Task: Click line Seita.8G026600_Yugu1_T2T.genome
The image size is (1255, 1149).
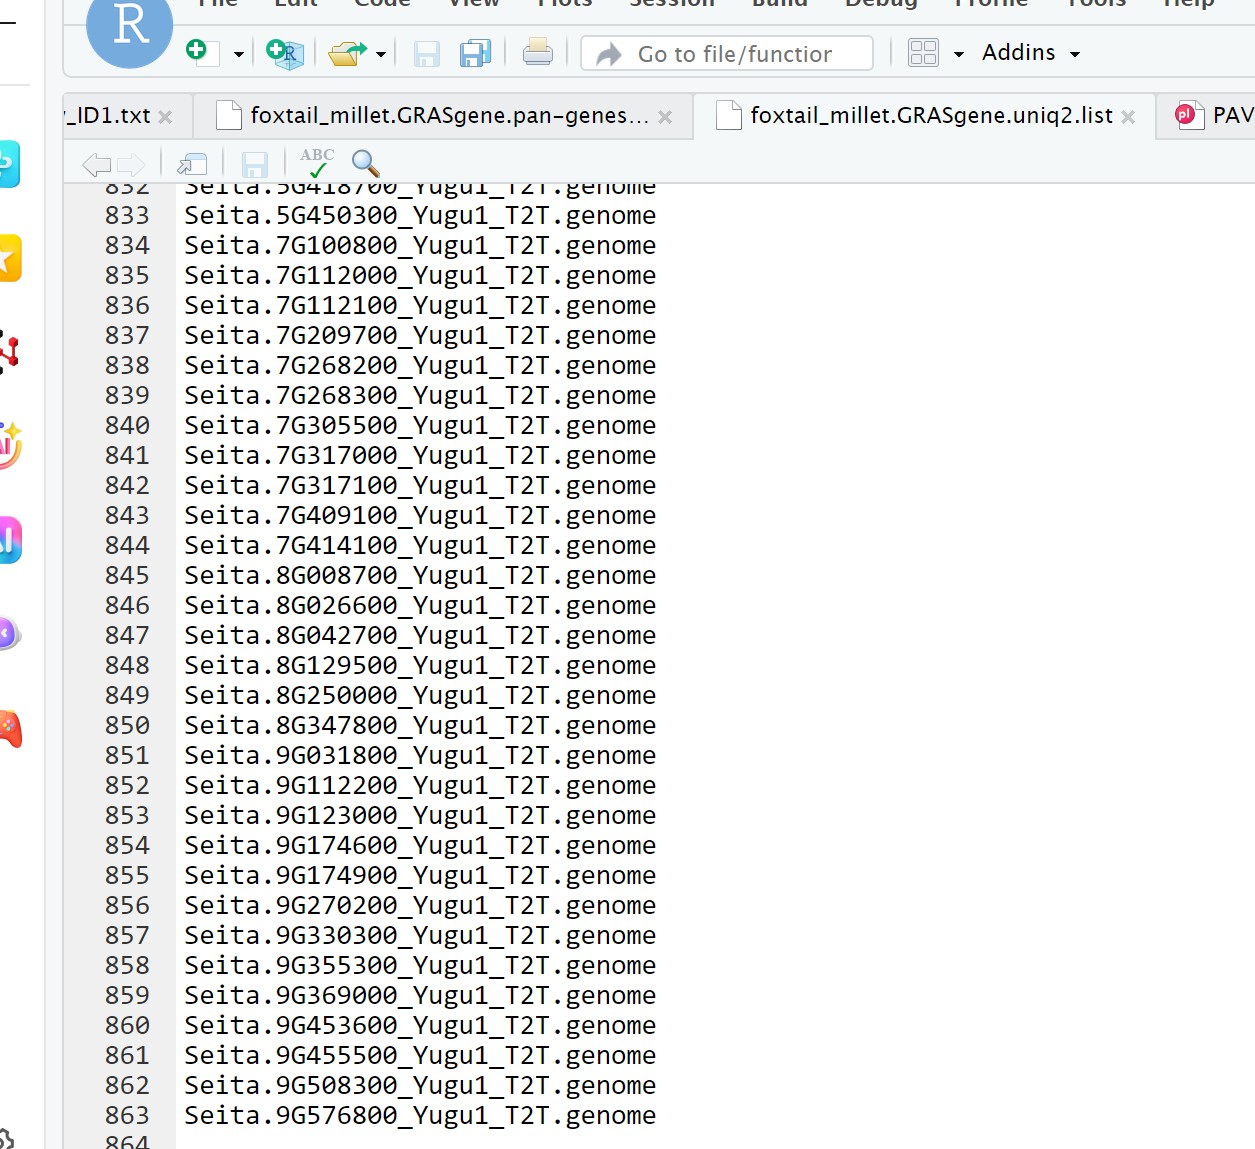Action: click(x=420, y=606)
